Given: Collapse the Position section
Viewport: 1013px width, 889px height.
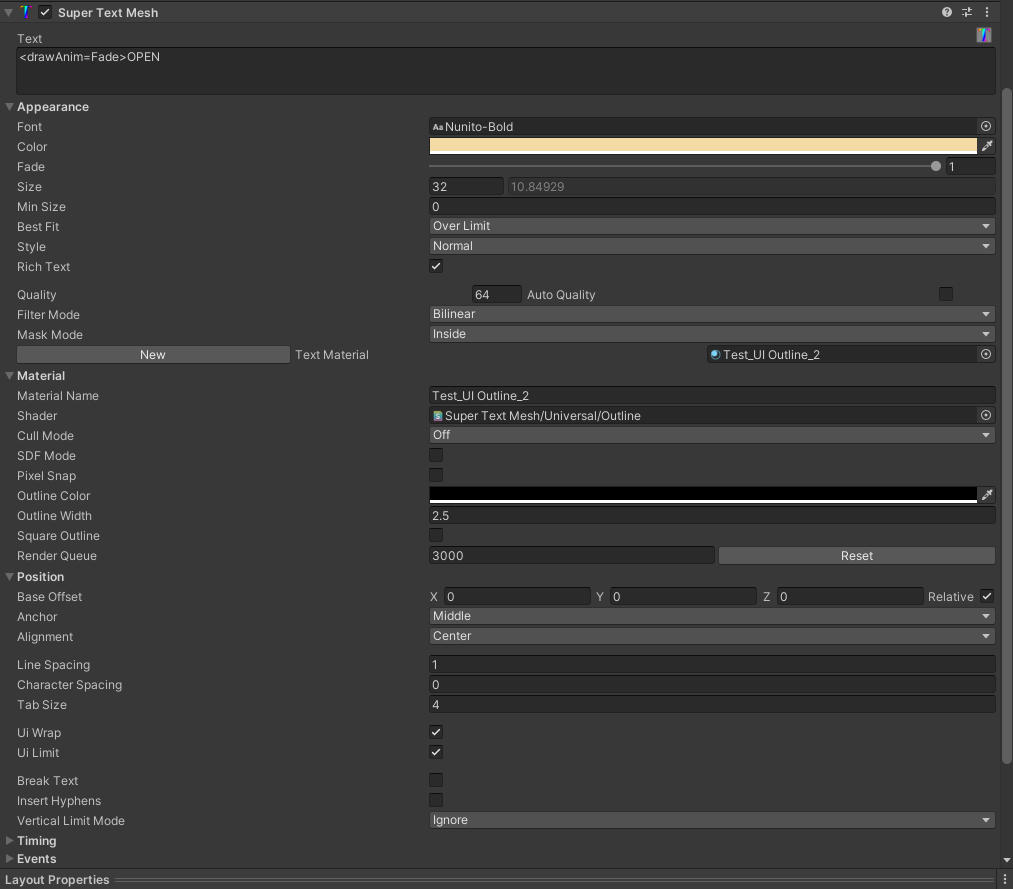Looking at the screenshot, I should tap(9, 576).
